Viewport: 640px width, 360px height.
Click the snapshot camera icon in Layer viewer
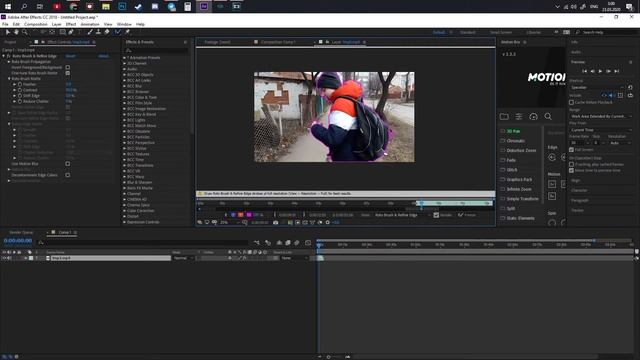[x=276, y=222]
